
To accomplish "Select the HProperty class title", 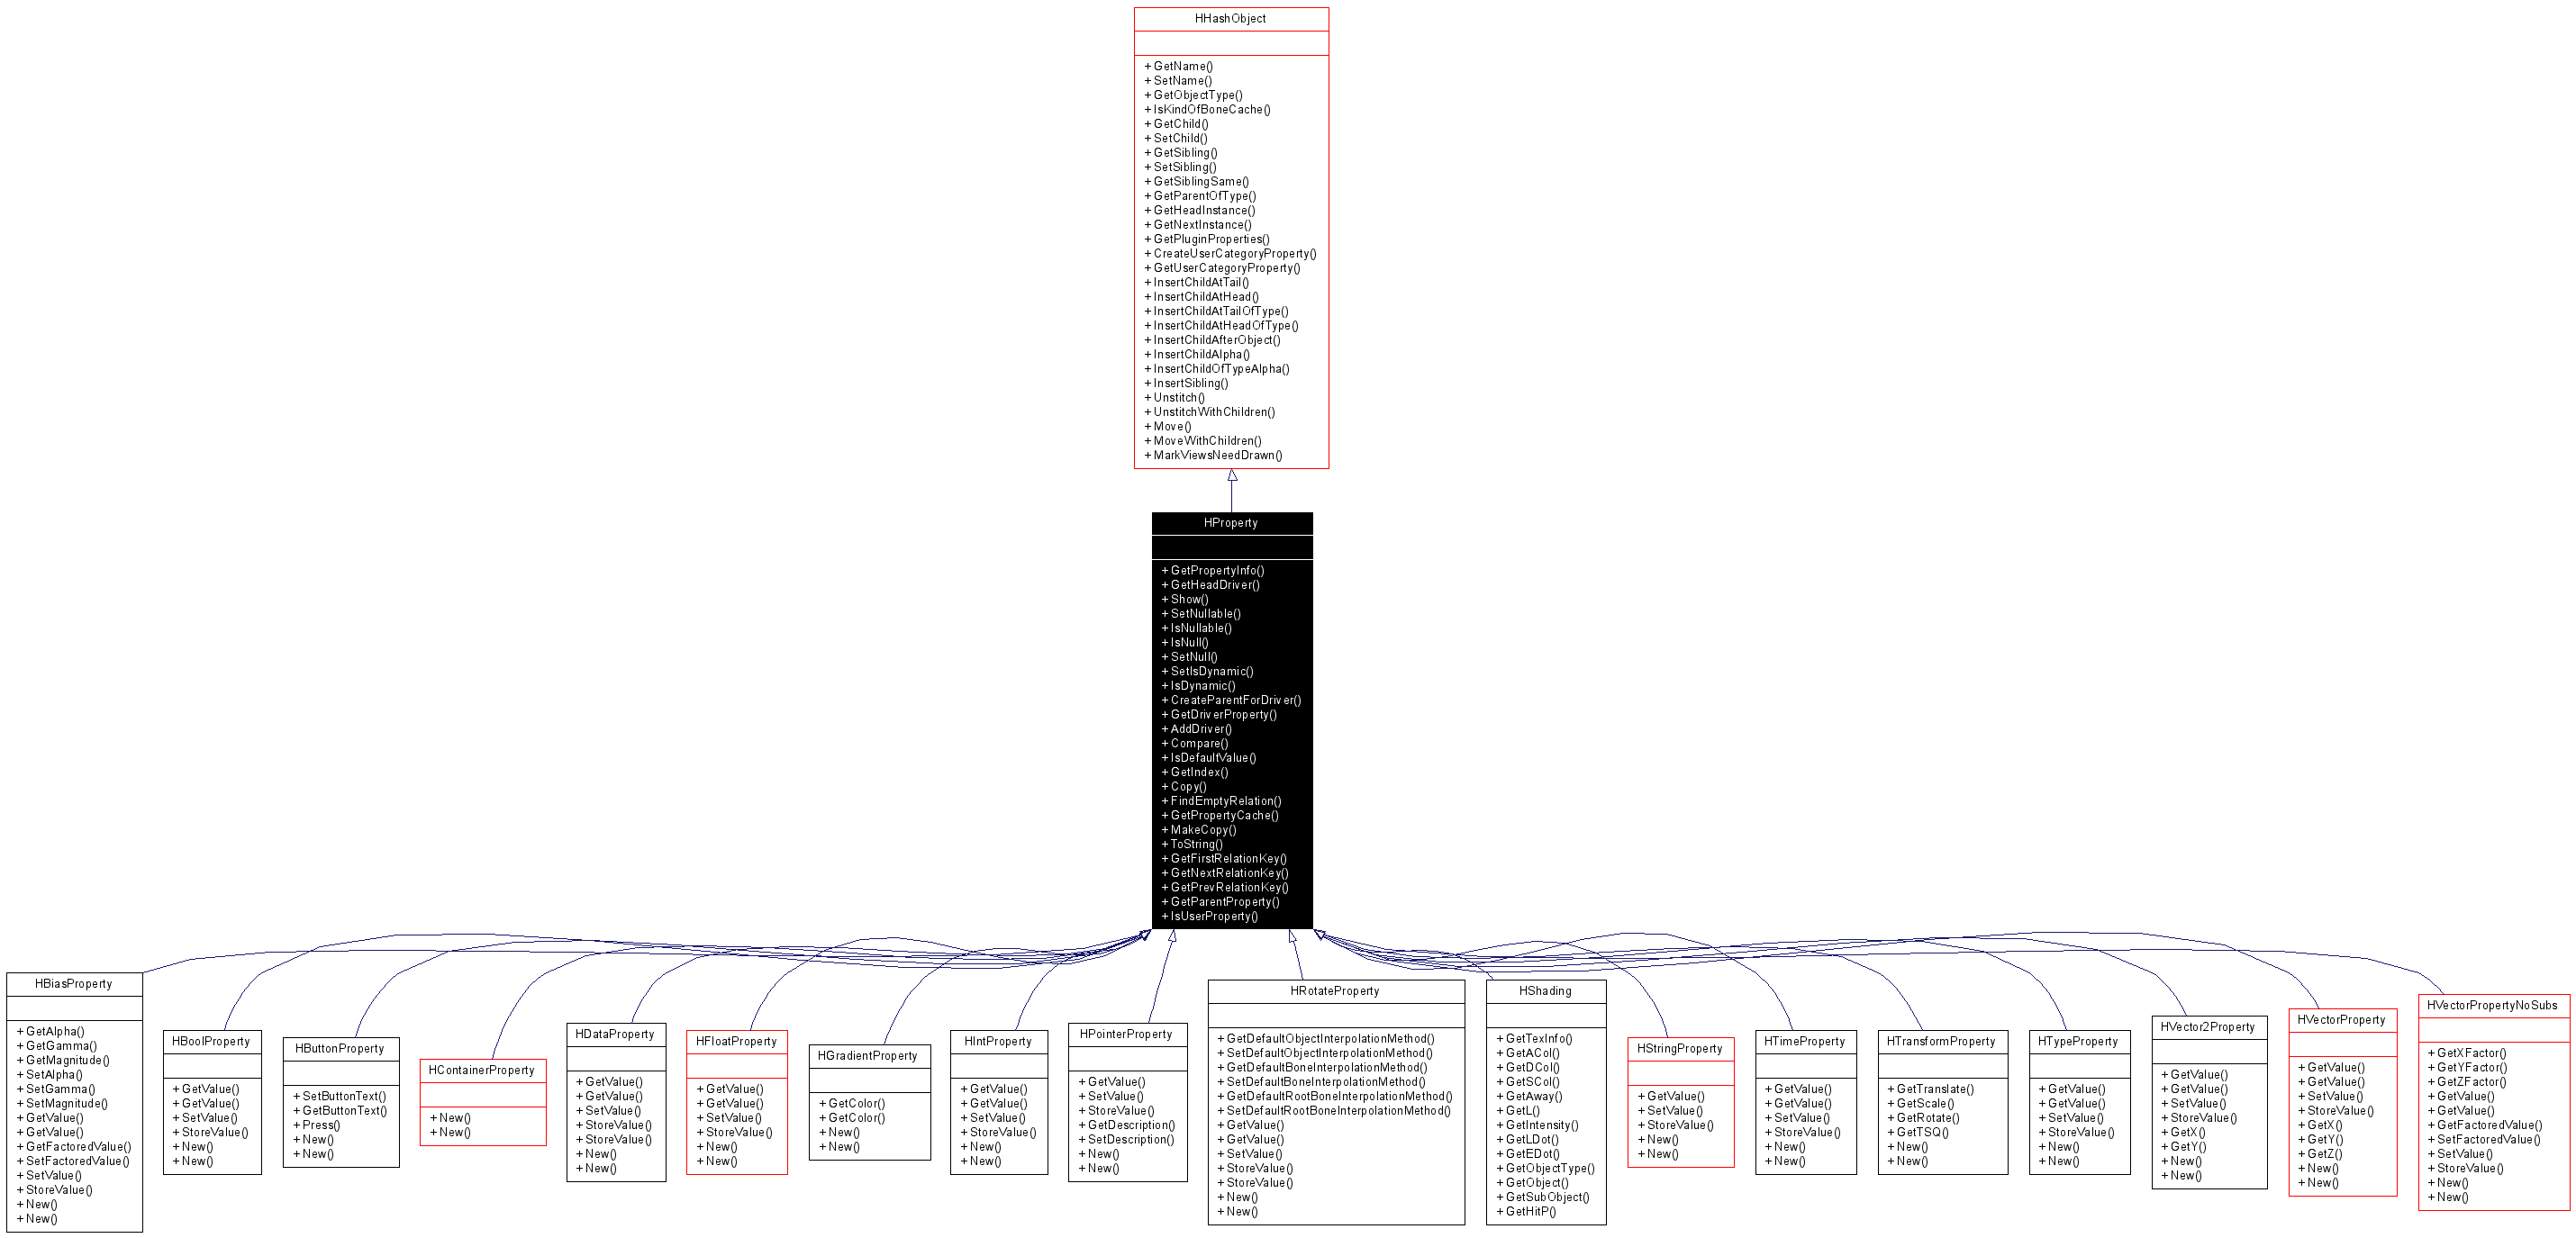I will [1231, 523].
